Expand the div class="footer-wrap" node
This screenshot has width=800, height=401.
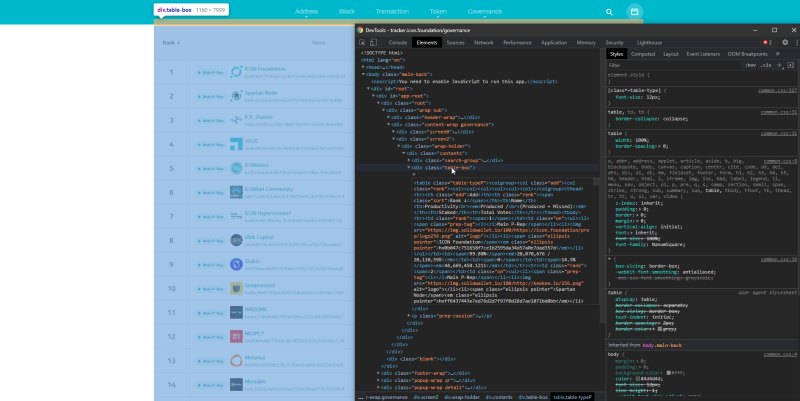point(379,373)
